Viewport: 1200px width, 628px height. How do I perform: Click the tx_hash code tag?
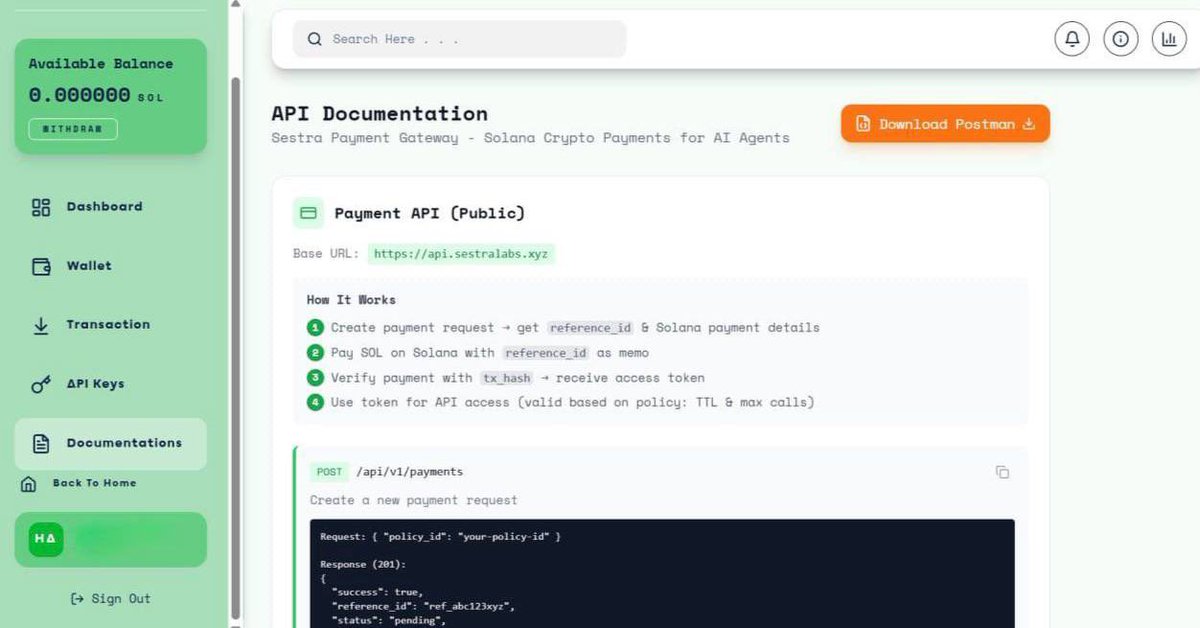505,378
